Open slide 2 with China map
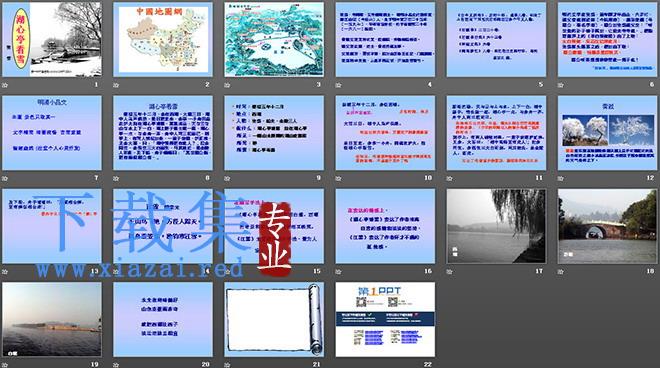Screen dimensions: 660x368 click(x=163, y=40)
